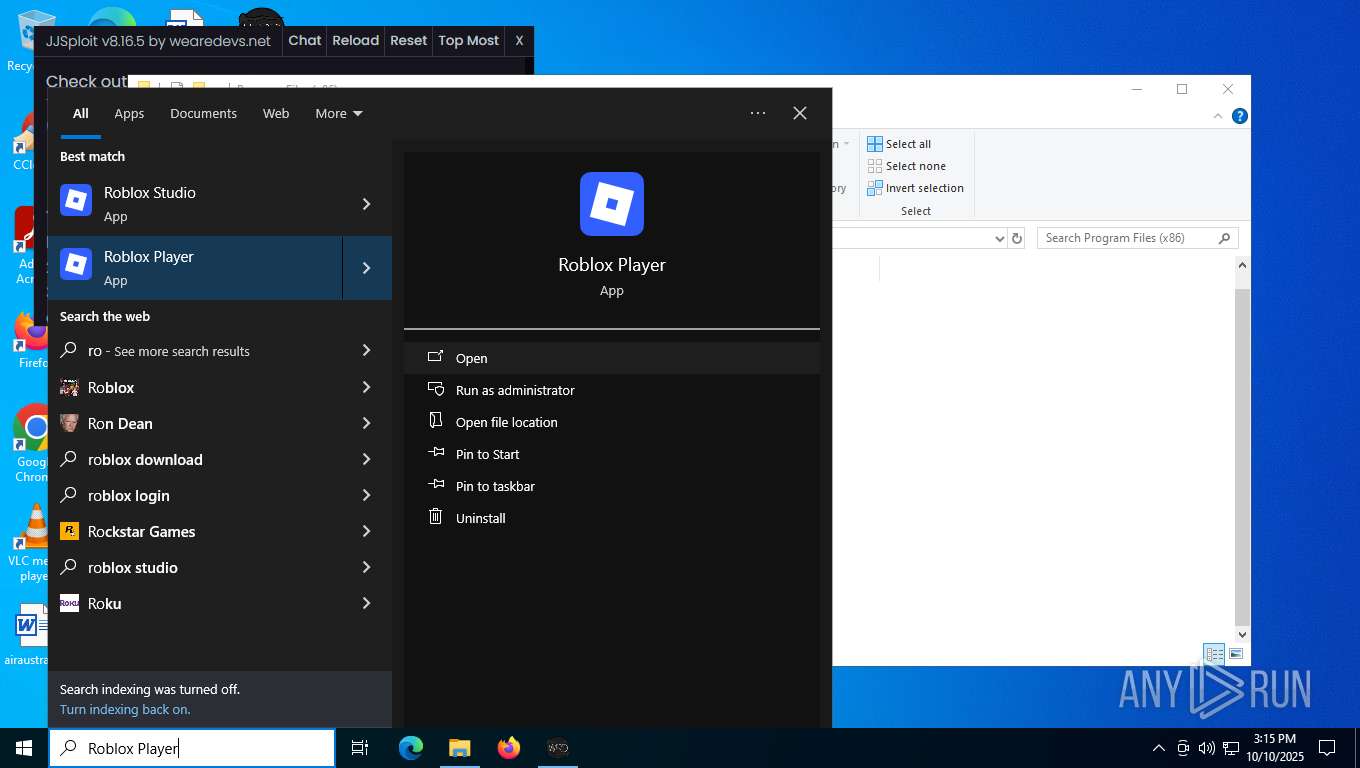The width and height of the screenshot is (1360, 768).
Task: Click Search Program Files (x86) box
Action: click(x=1137, y=238)
